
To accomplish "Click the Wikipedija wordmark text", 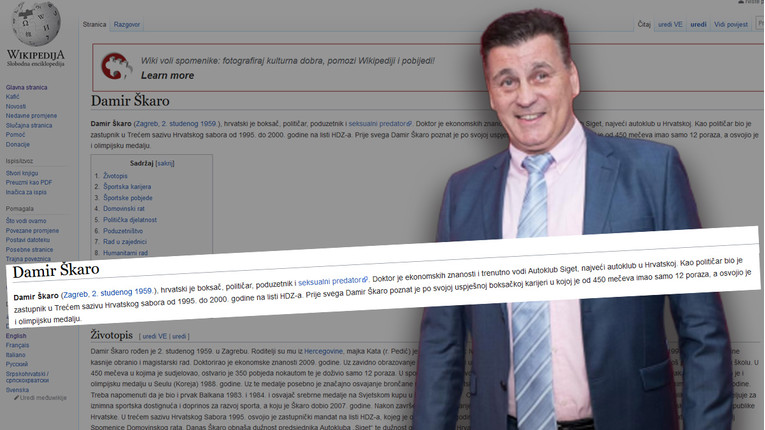I will (x=36, y=55).
